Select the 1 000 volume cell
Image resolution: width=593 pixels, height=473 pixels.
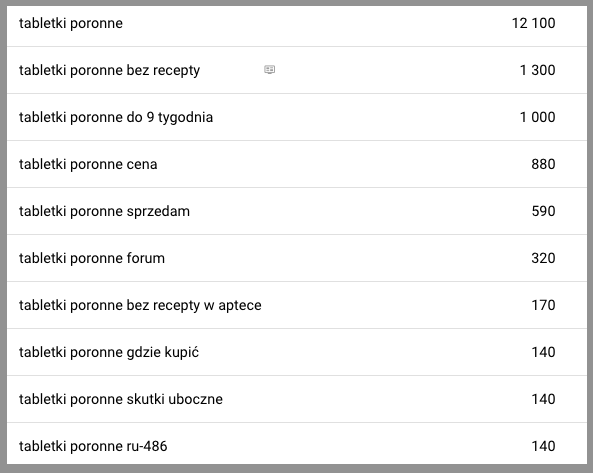coord(537,117)
